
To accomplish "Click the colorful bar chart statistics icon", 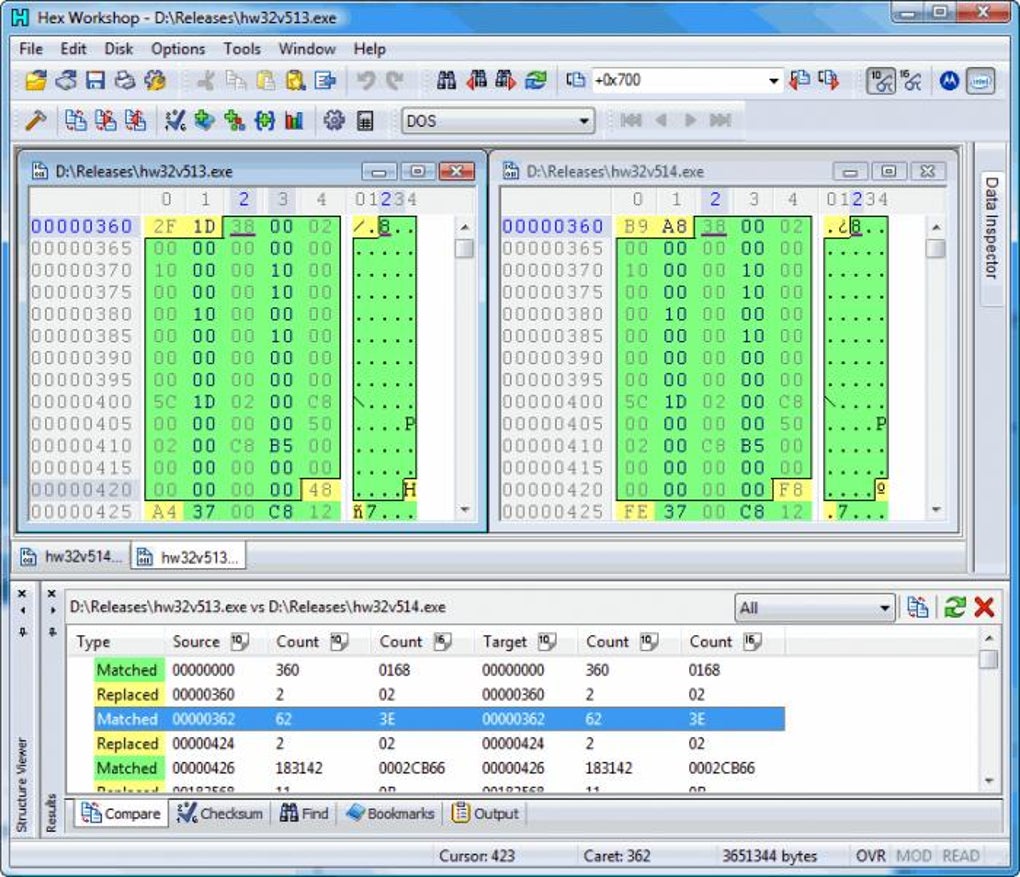I will 294,120.
